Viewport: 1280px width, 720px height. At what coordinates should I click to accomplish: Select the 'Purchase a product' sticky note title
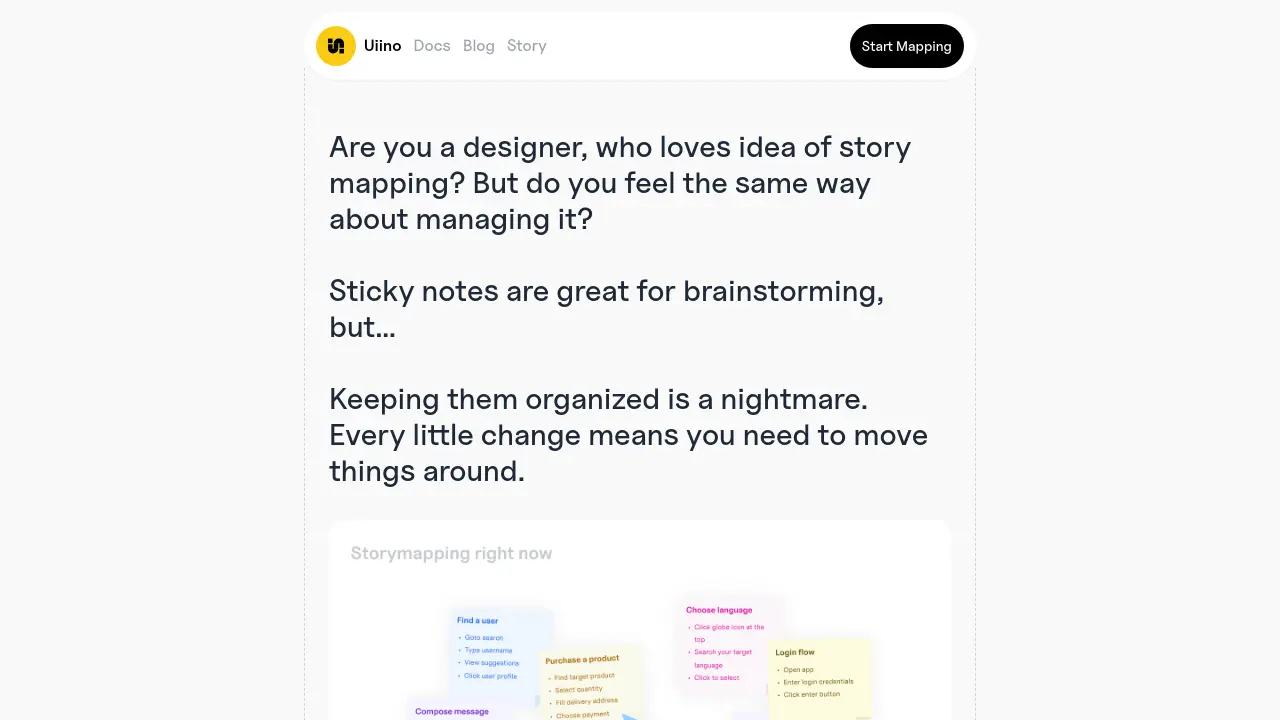point(582,660)
